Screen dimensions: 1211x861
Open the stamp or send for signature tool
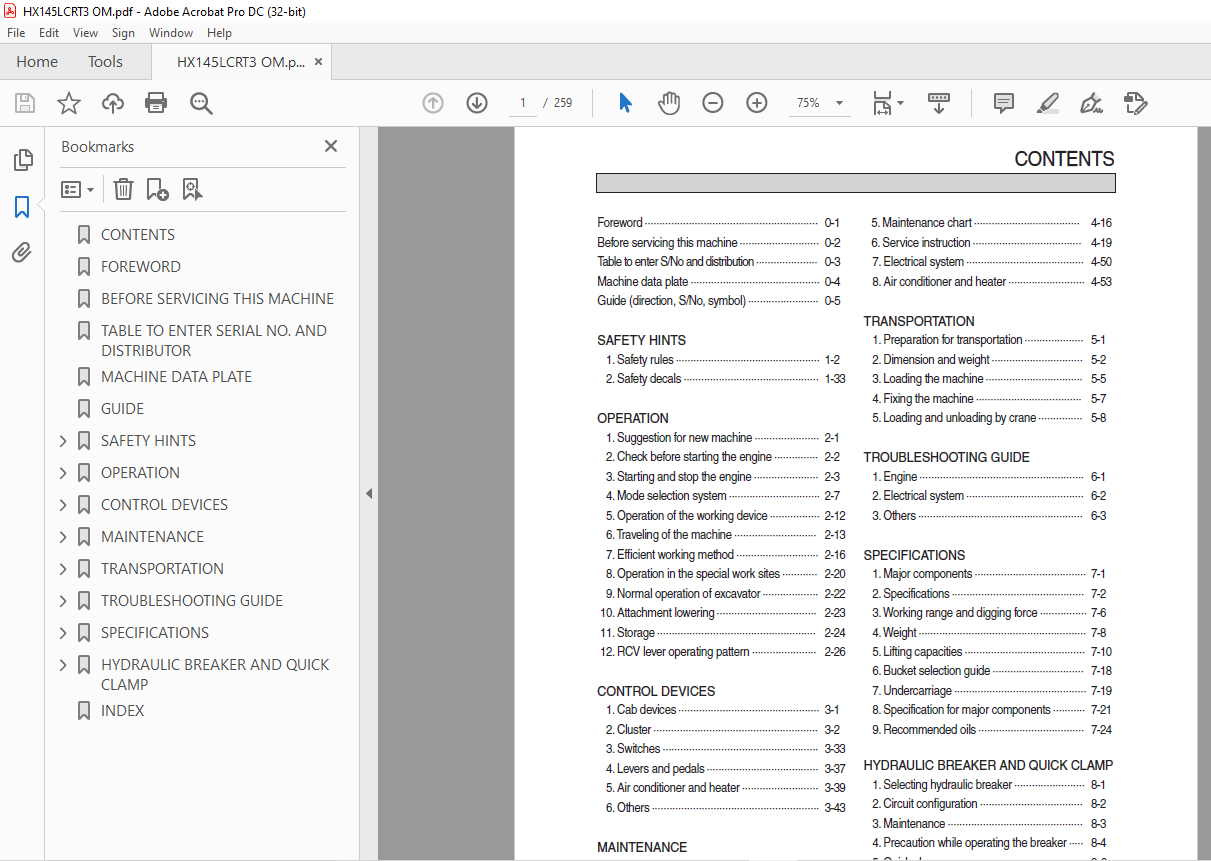[1135, 103]
